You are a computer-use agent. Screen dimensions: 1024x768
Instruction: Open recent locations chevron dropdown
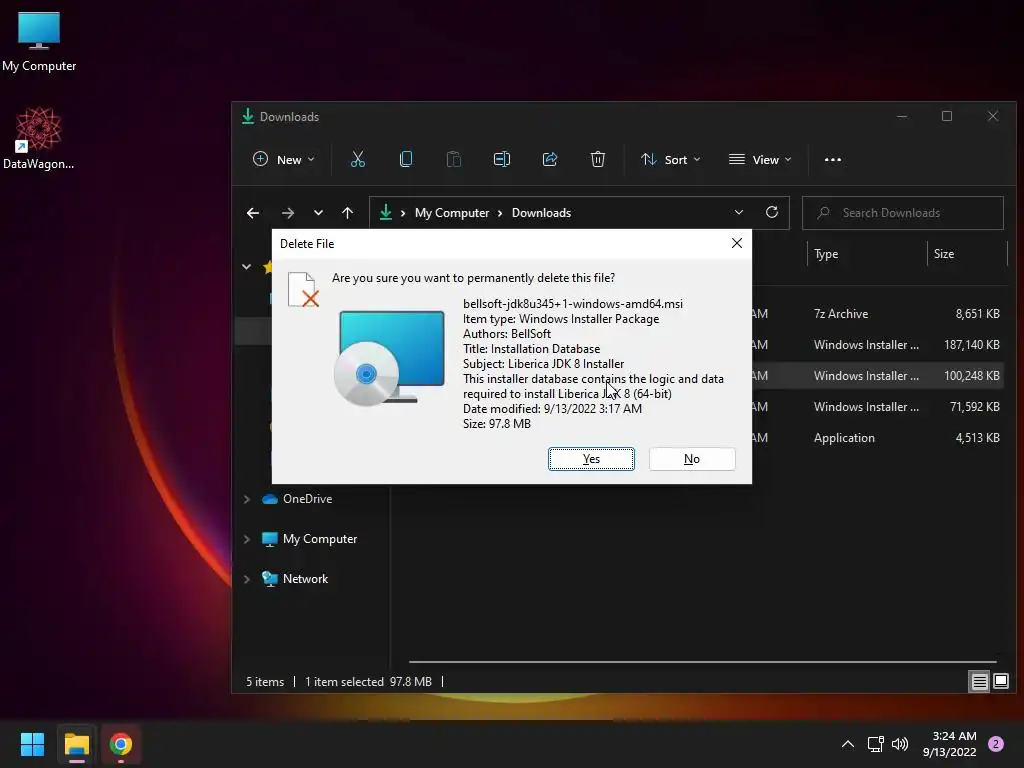(318, 213)
